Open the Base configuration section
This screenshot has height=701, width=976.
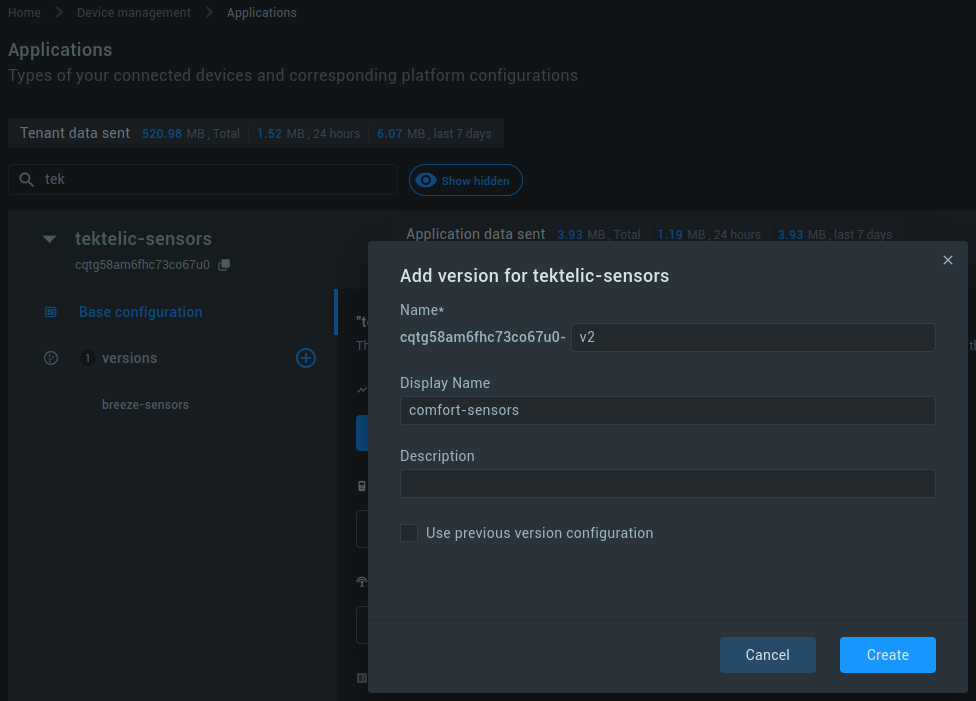140,312
